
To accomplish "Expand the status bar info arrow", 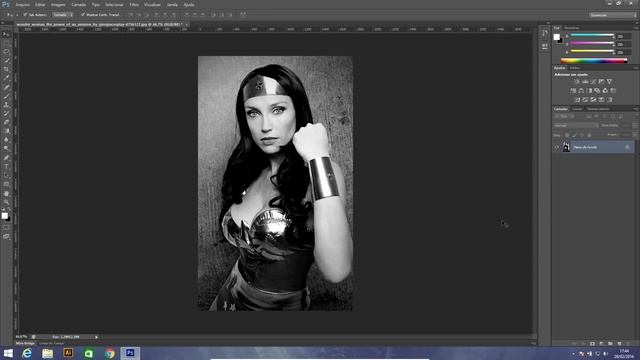I will point(96,337).
